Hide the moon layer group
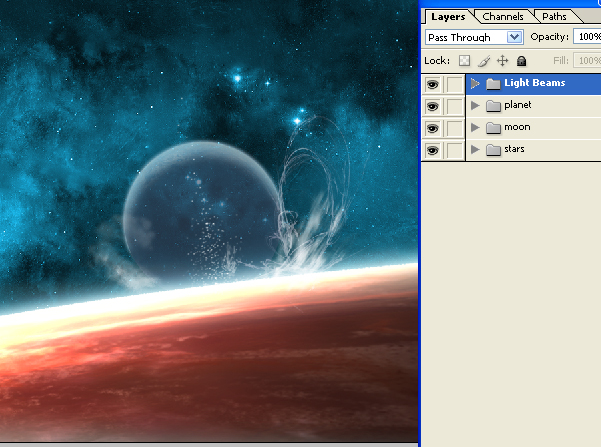601x447 pixels. coord(432,128)
